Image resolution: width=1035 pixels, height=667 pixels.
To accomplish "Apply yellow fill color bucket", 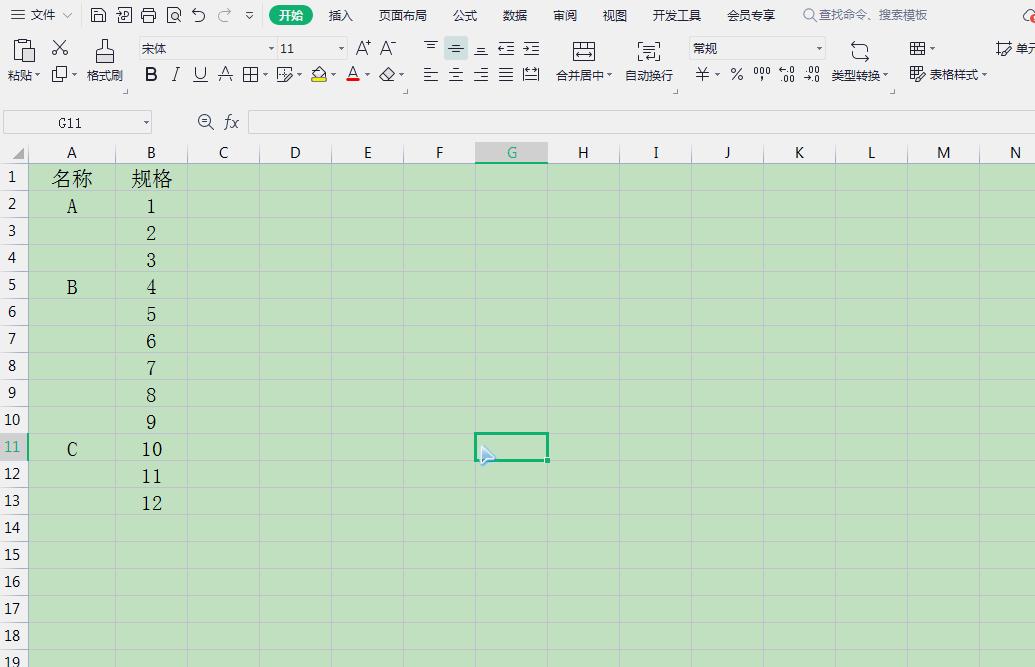I will [x=319, y=75].
